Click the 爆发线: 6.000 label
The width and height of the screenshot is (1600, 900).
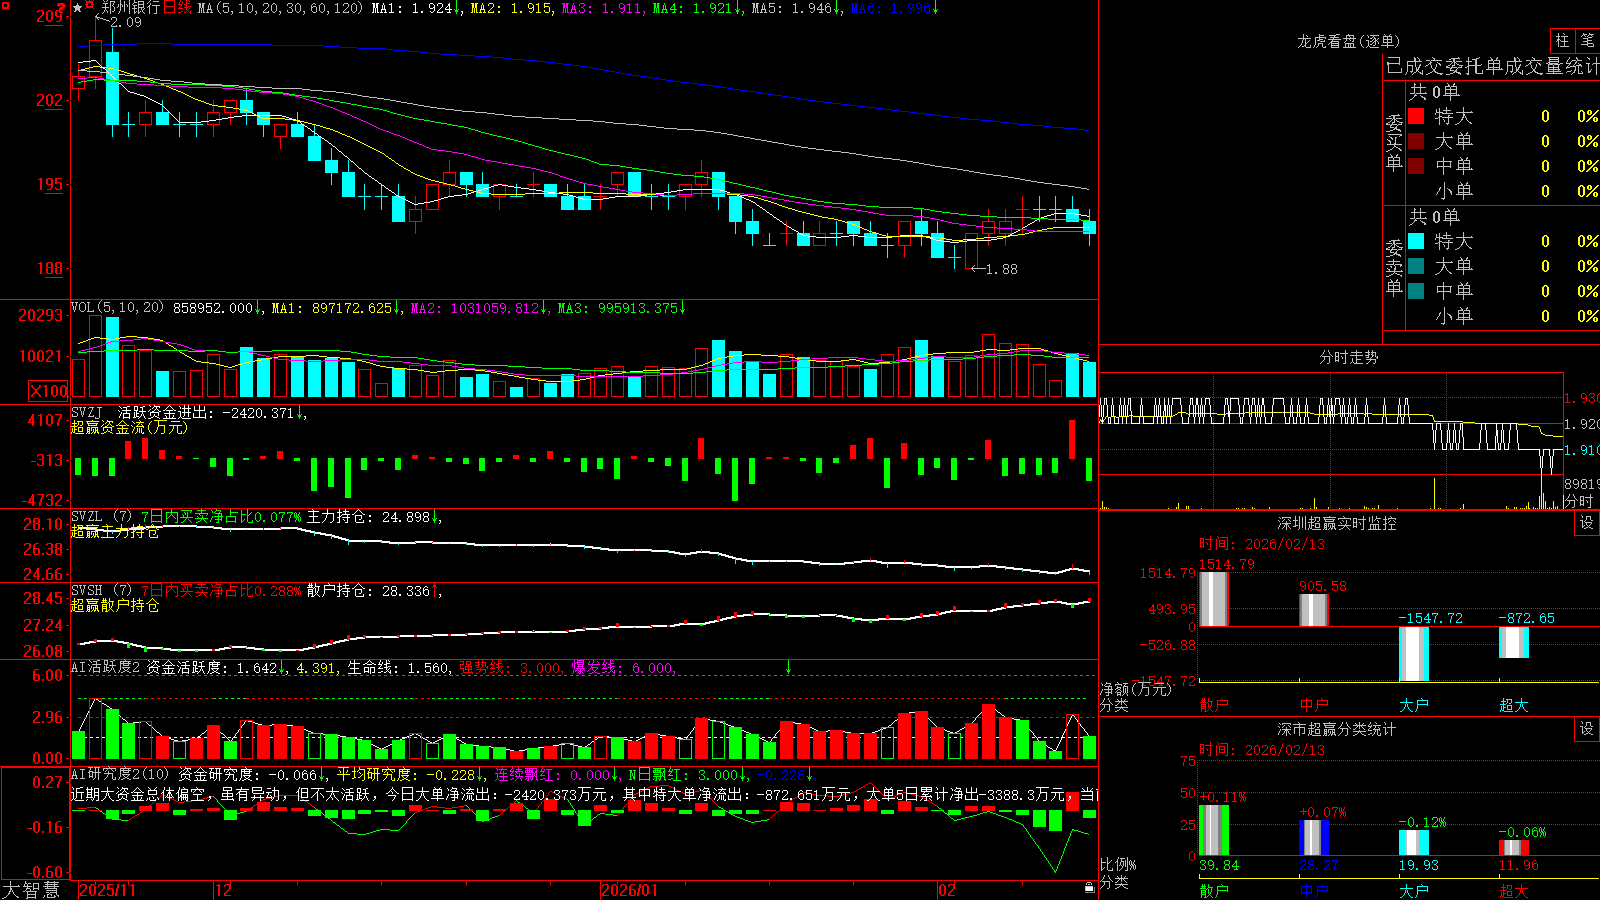[622, 668]
